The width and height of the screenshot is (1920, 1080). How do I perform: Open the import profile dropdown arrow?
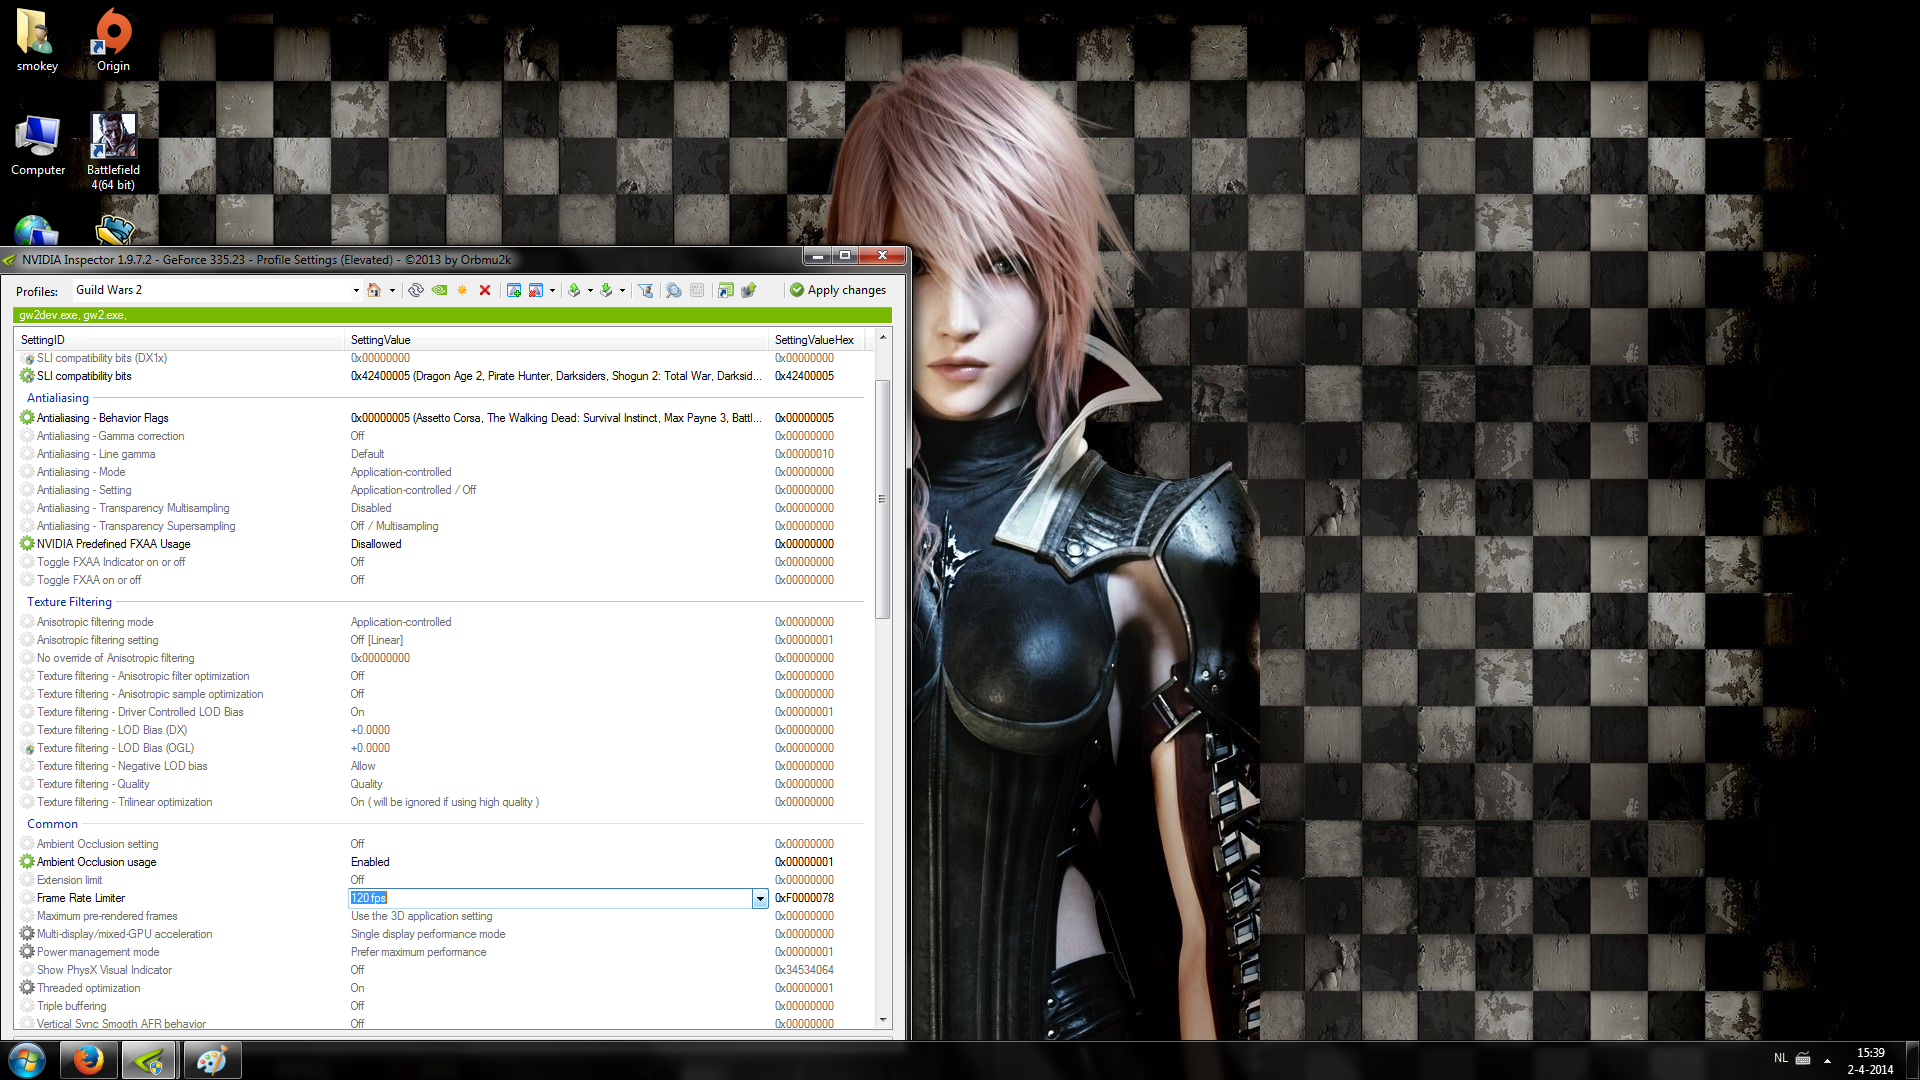622,291
